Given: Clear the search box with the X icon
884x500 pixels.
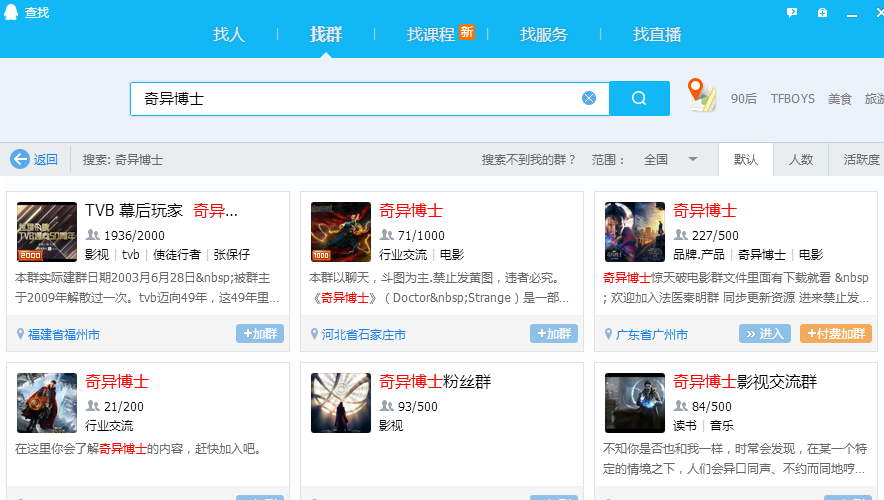Looking at the screenshot, I should pyautogui.click(x=589, y=98).
